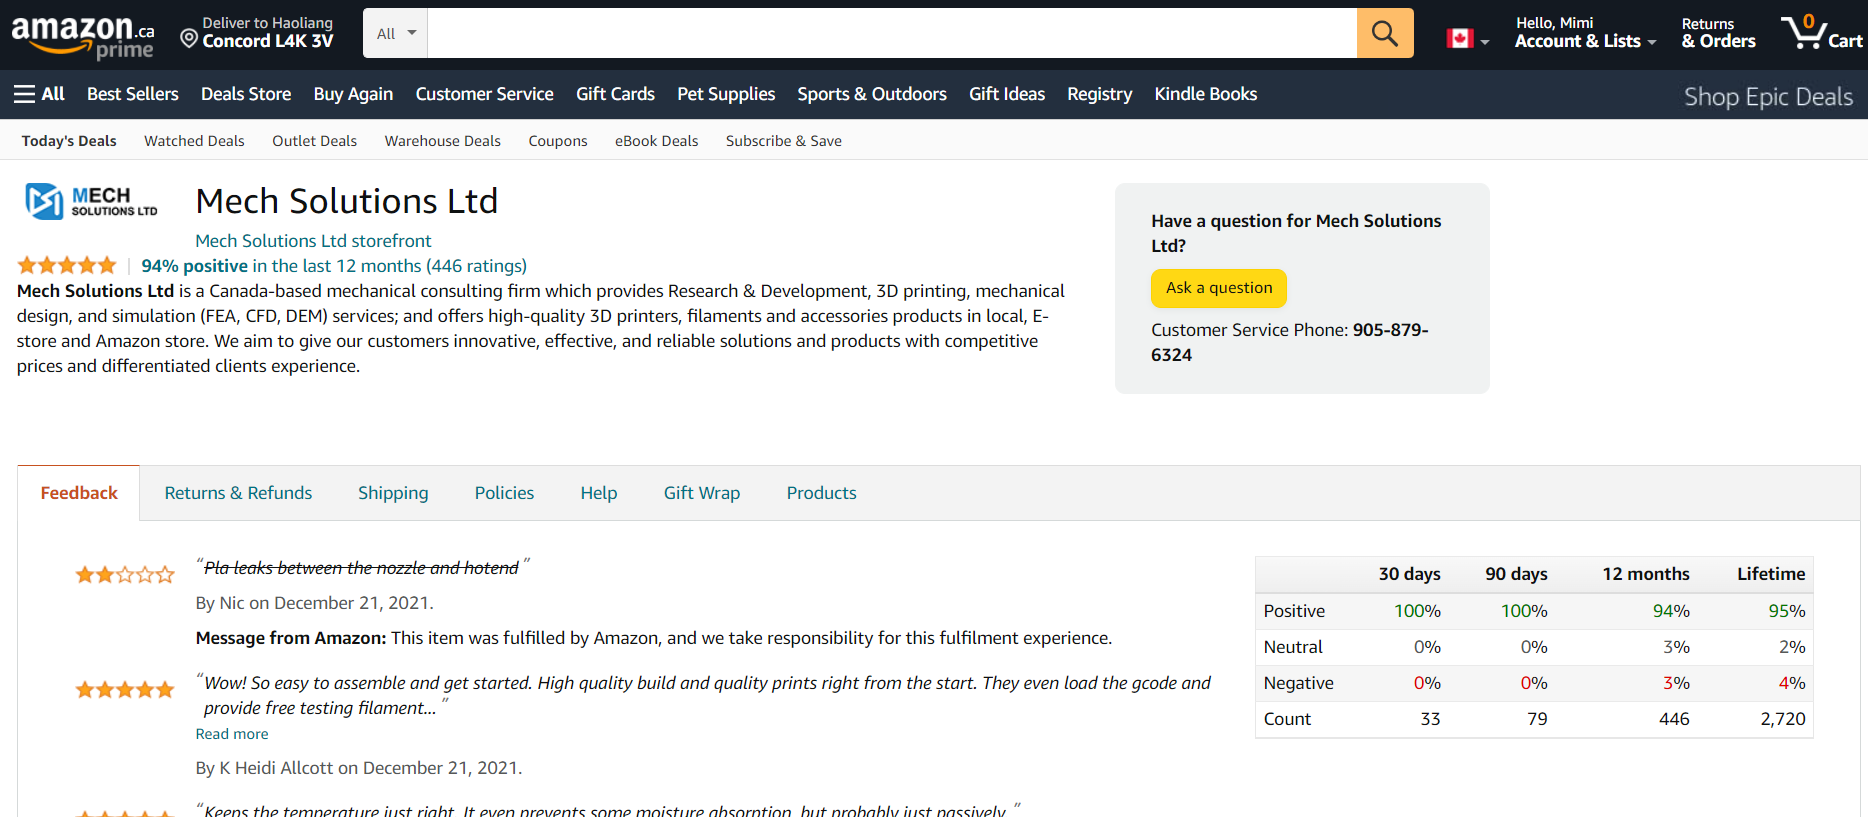Open Customer Service
Screen dimensions: 1868x817
point(484,94)
